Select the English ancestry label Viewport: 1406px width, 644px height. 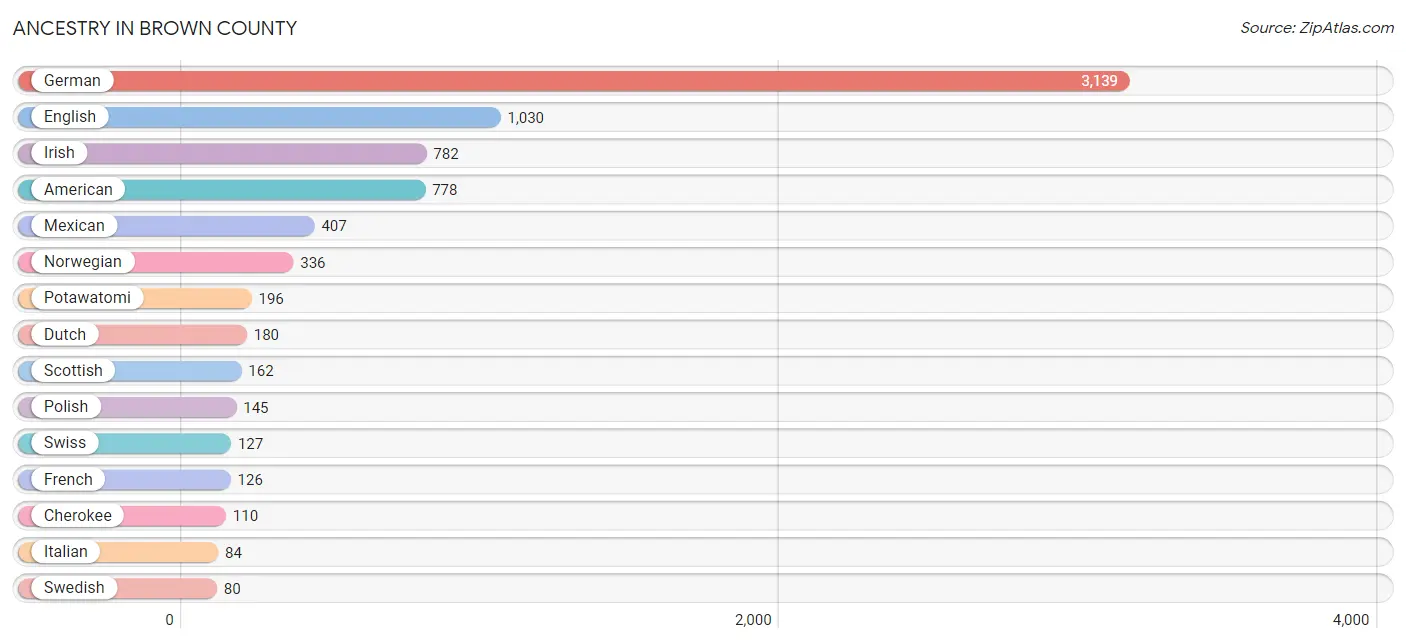[70, 117]
